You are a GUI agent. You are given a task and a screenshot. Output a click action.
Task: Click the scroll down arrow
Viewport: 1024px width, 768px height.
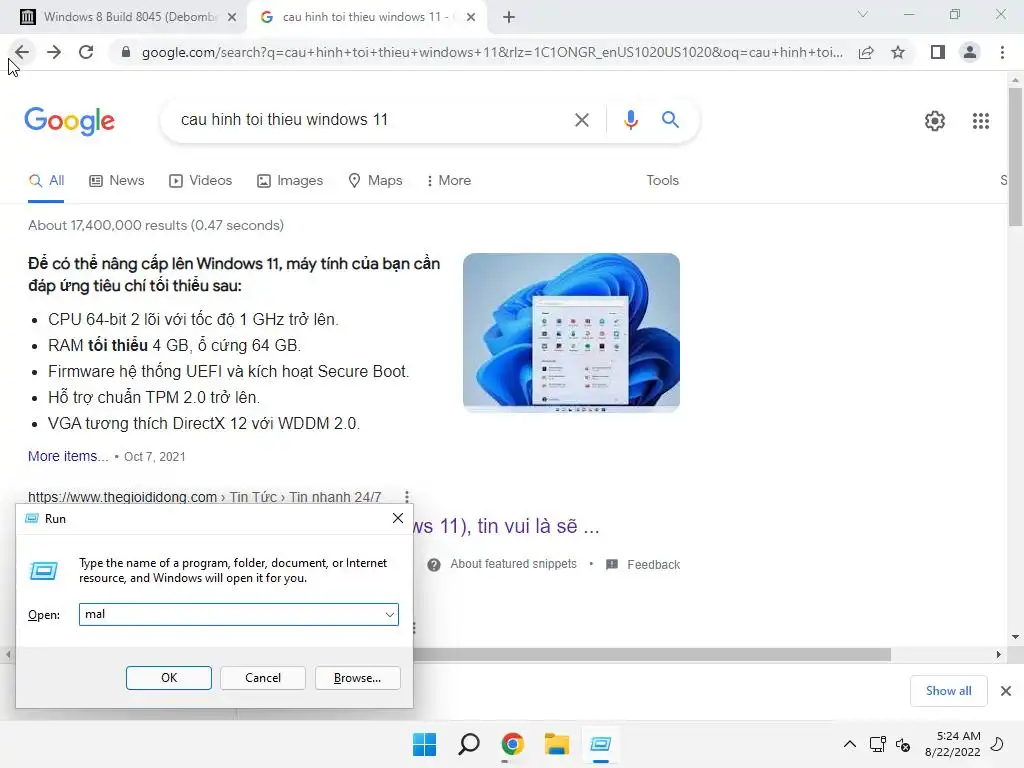pos(1015,637)
